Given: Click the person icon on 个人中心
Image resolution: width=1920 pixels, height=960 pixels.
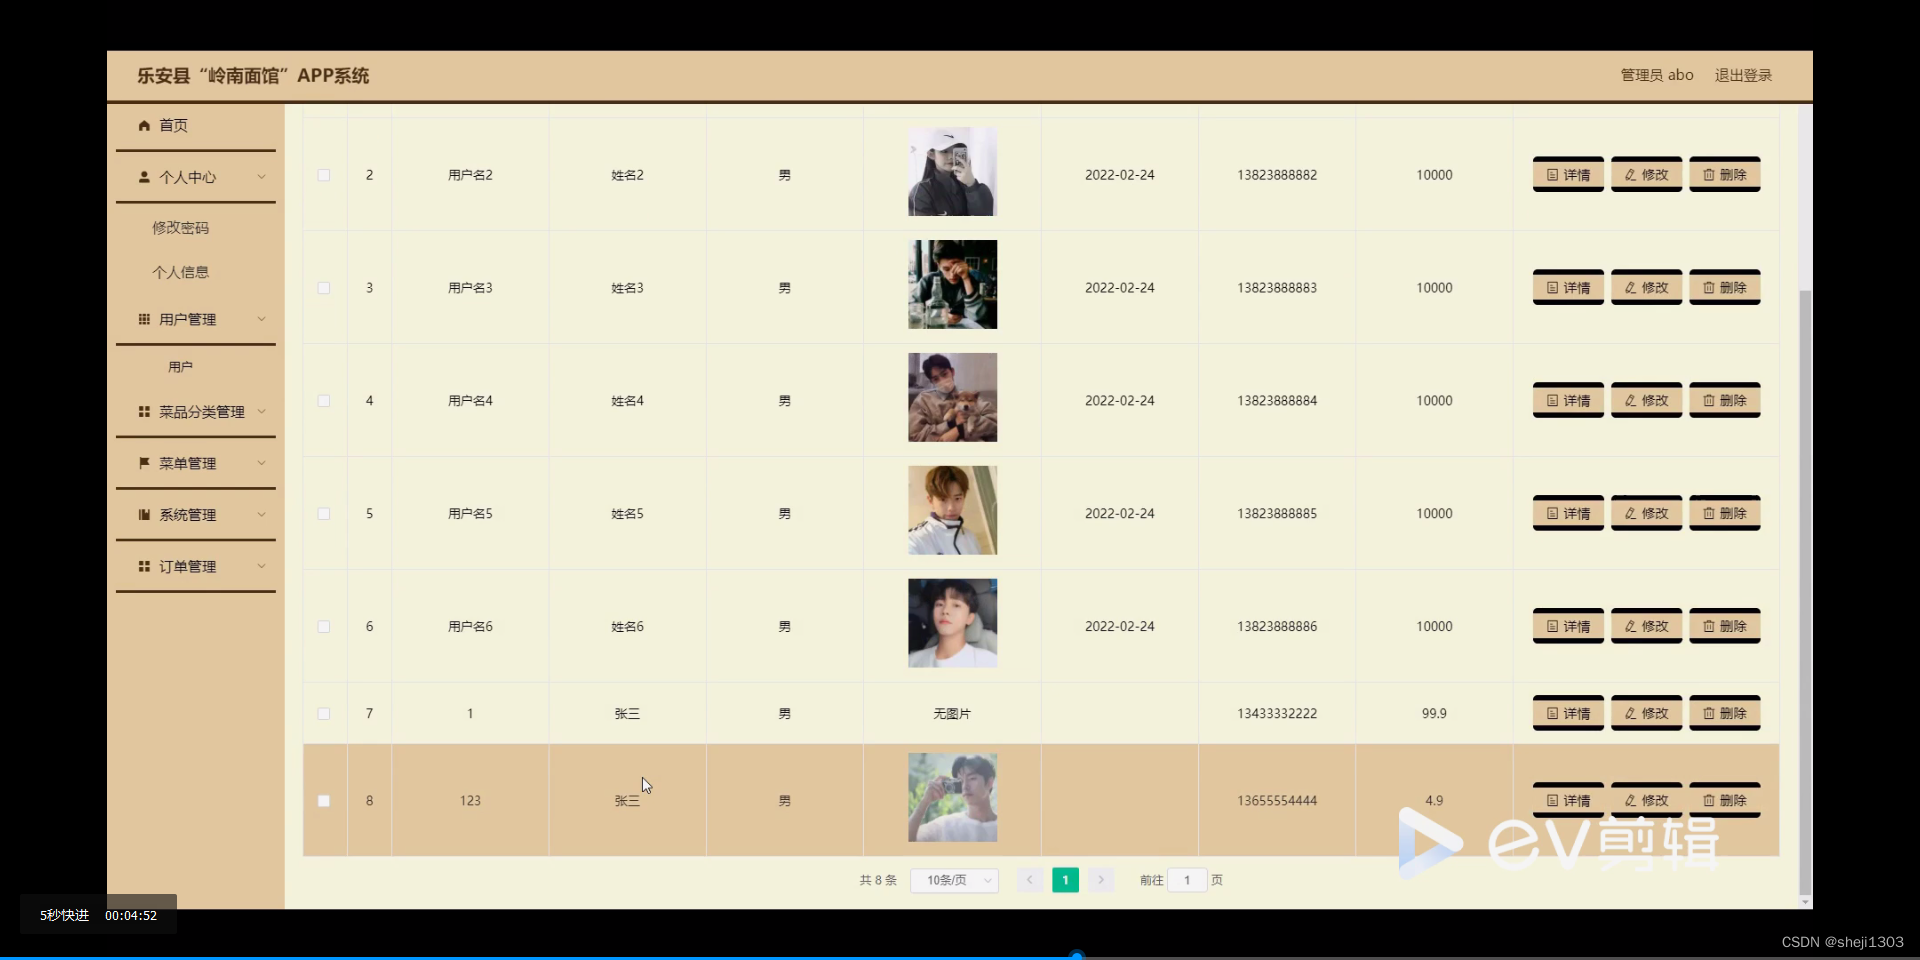Looking at the screenshot, I should coord(145,177).
